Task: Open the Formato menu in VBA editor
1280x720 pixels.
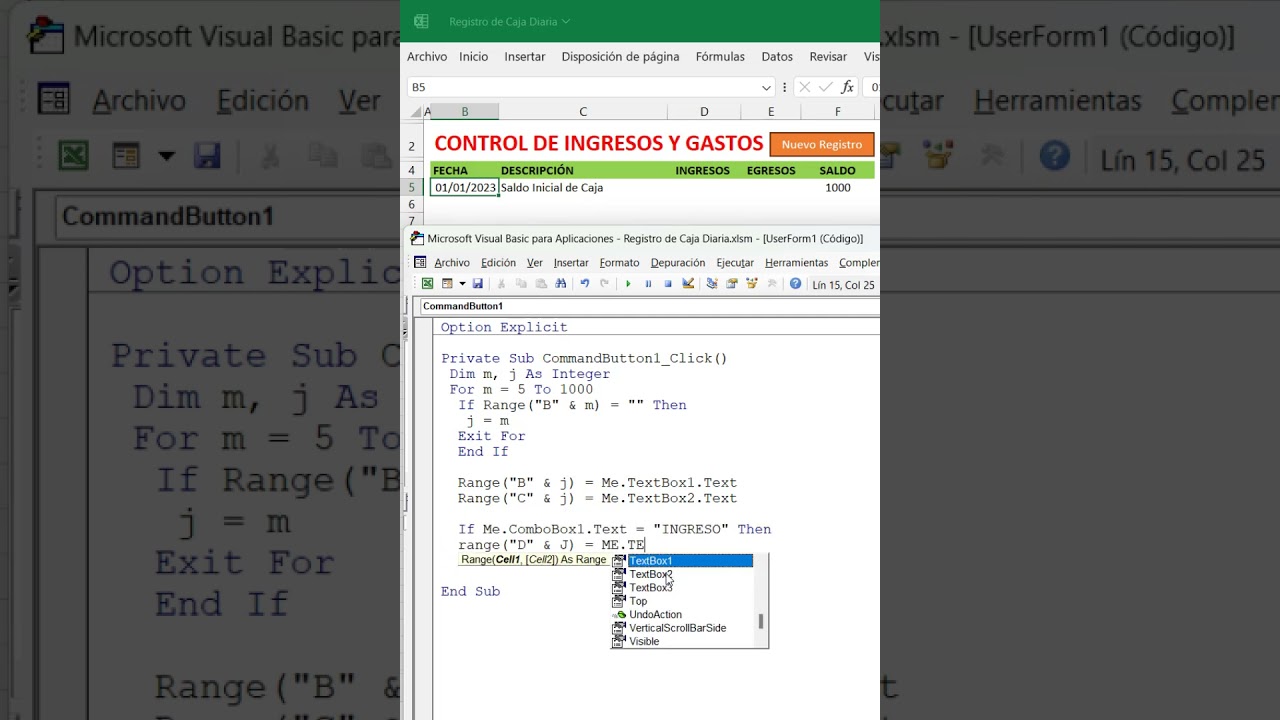Action: click(x=619, y=263)
